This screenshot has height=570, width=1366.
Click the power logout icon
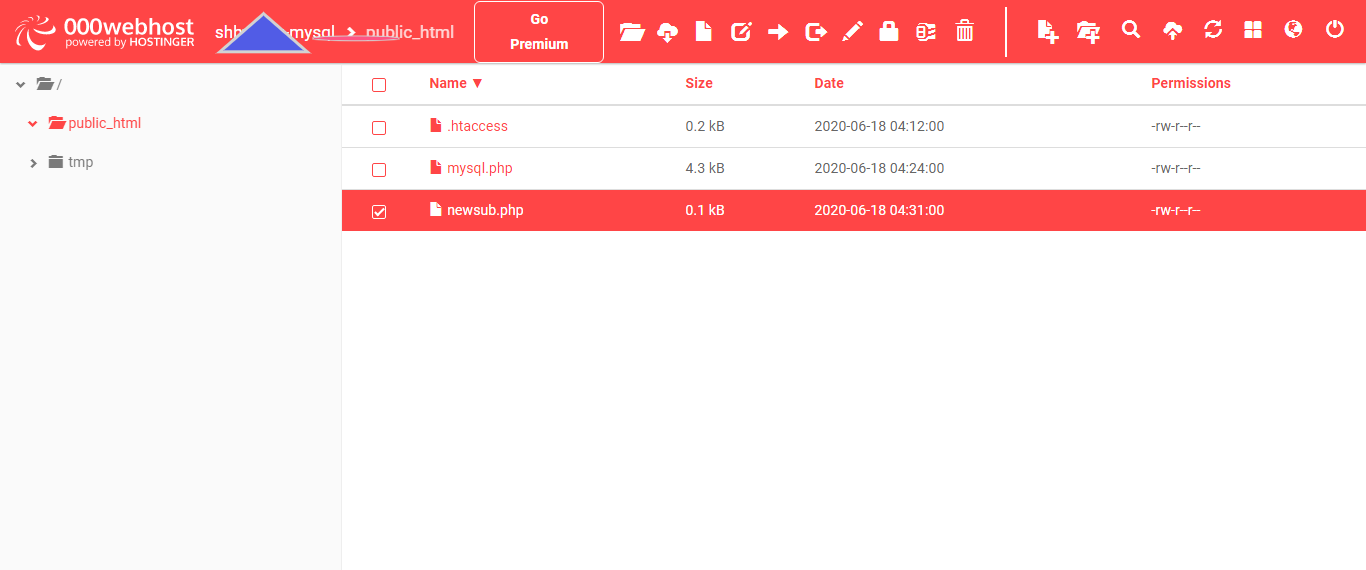pyautogui.click(x=1335, y=30)
